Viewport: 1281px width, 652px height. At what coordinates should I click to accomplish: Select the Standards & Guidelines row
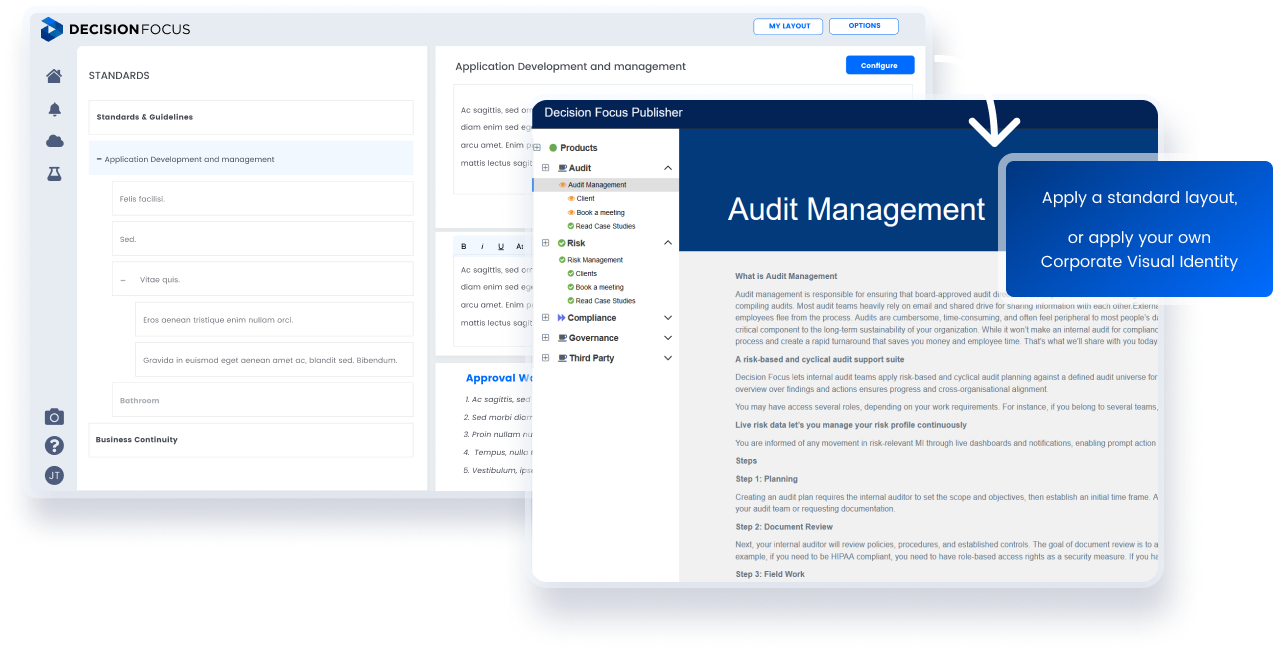tap(251, 117)
